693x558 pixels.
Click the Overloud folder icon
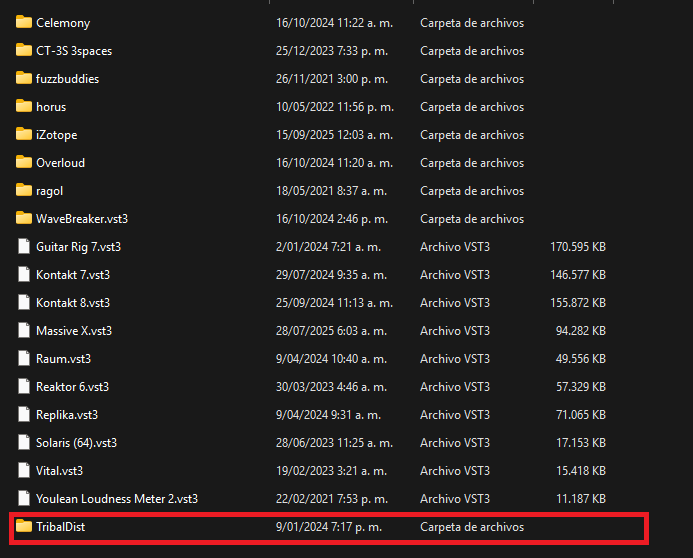[x=24, y=162]
